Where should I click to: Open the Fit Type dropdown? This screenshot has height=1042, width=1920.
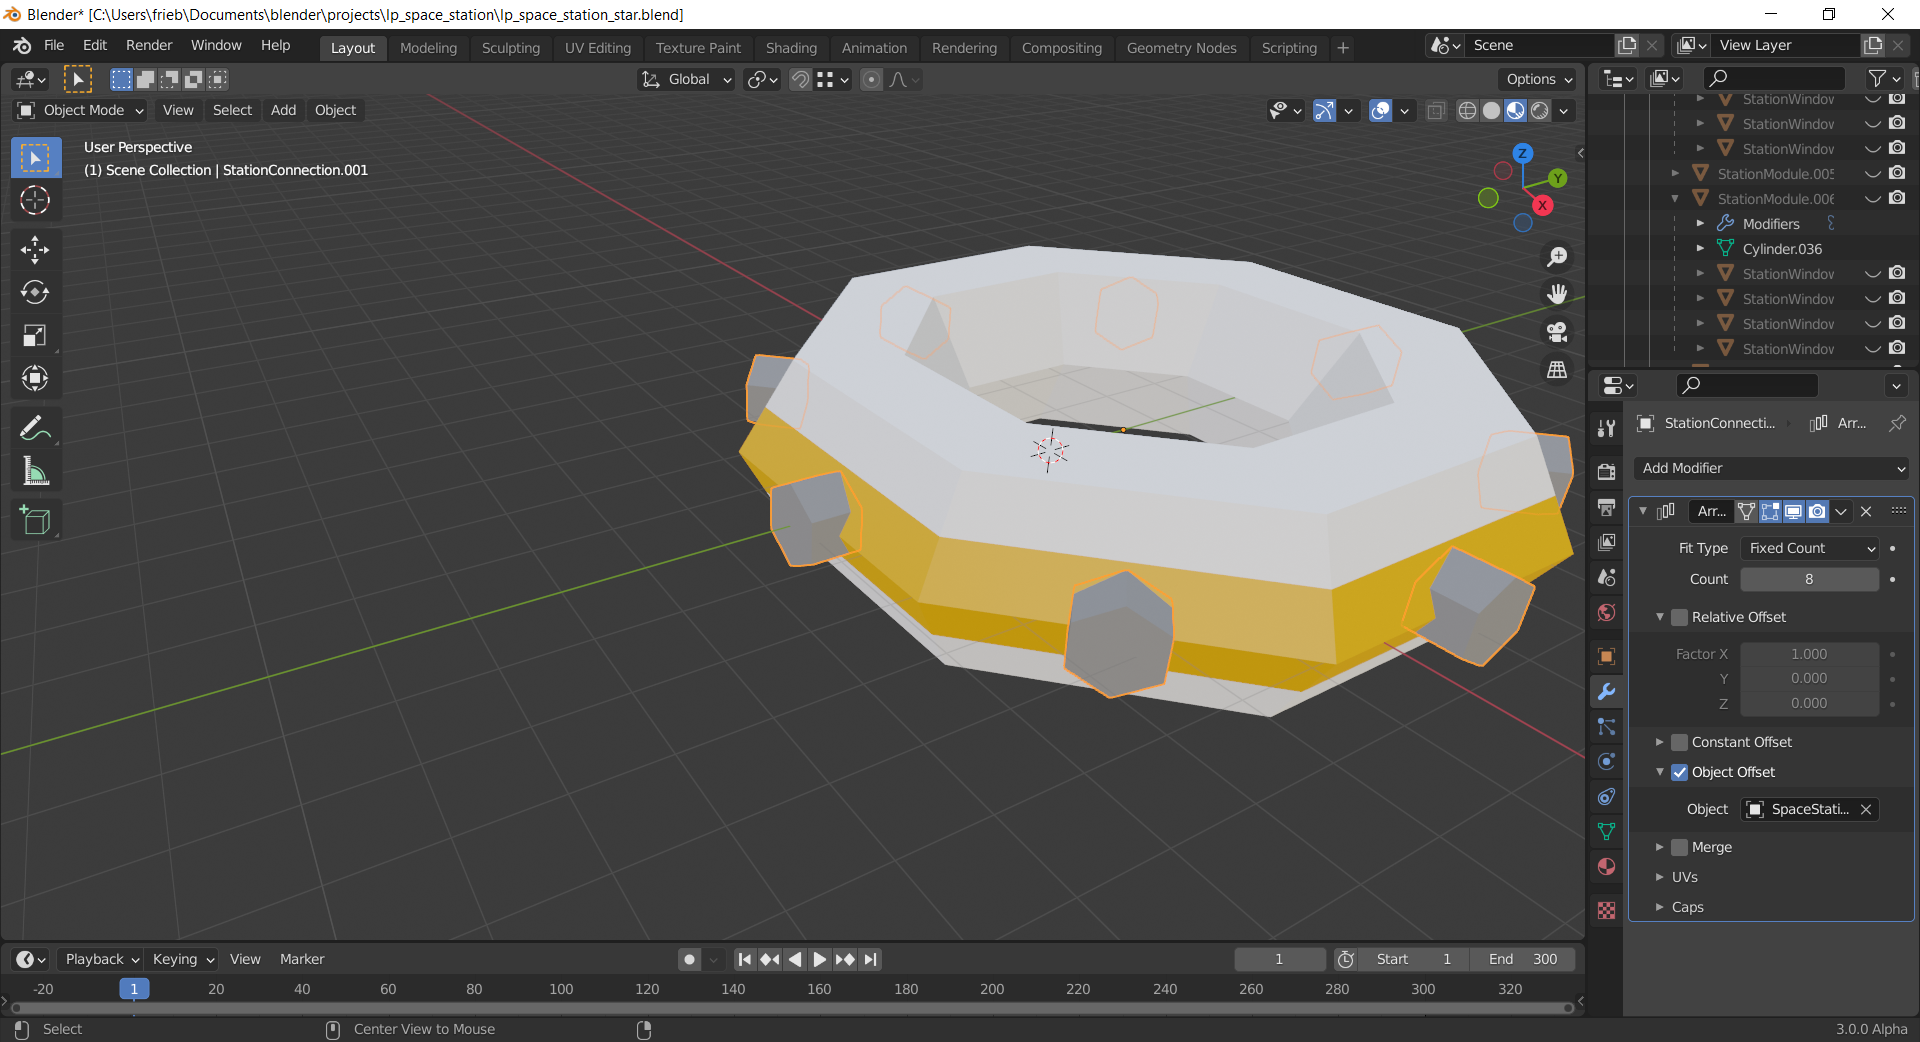coord(1810,548)
